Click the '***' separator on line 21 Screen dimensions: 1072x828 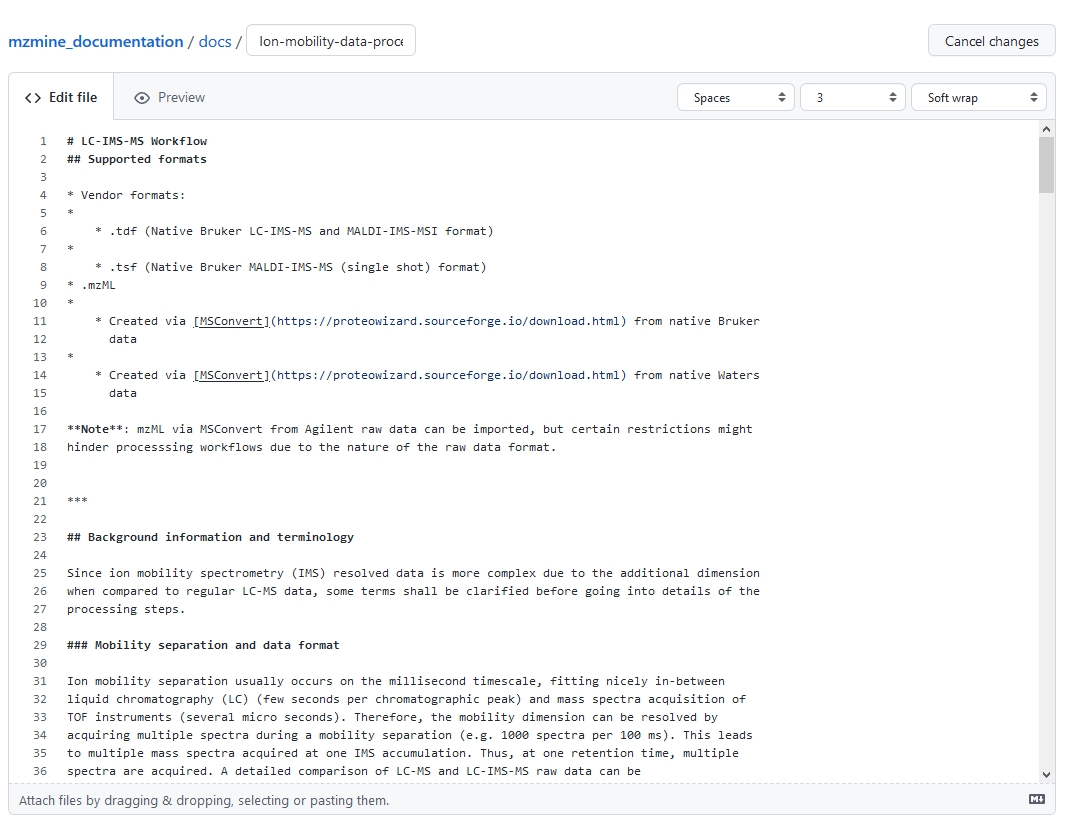tap(77, 500)
